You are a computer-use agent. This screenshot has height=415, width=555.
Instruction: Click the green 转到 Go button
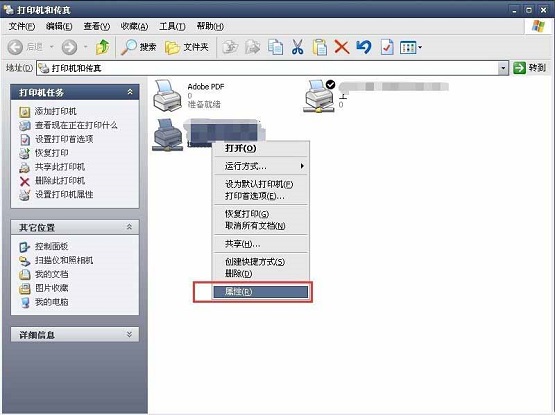coord(530,68)
